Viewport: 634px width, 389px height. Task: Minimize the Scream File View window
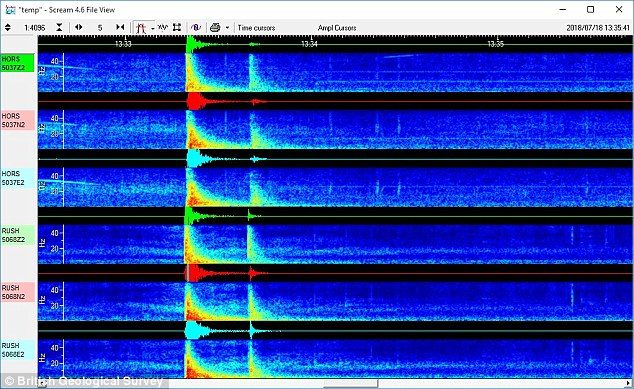pos(562,9)
